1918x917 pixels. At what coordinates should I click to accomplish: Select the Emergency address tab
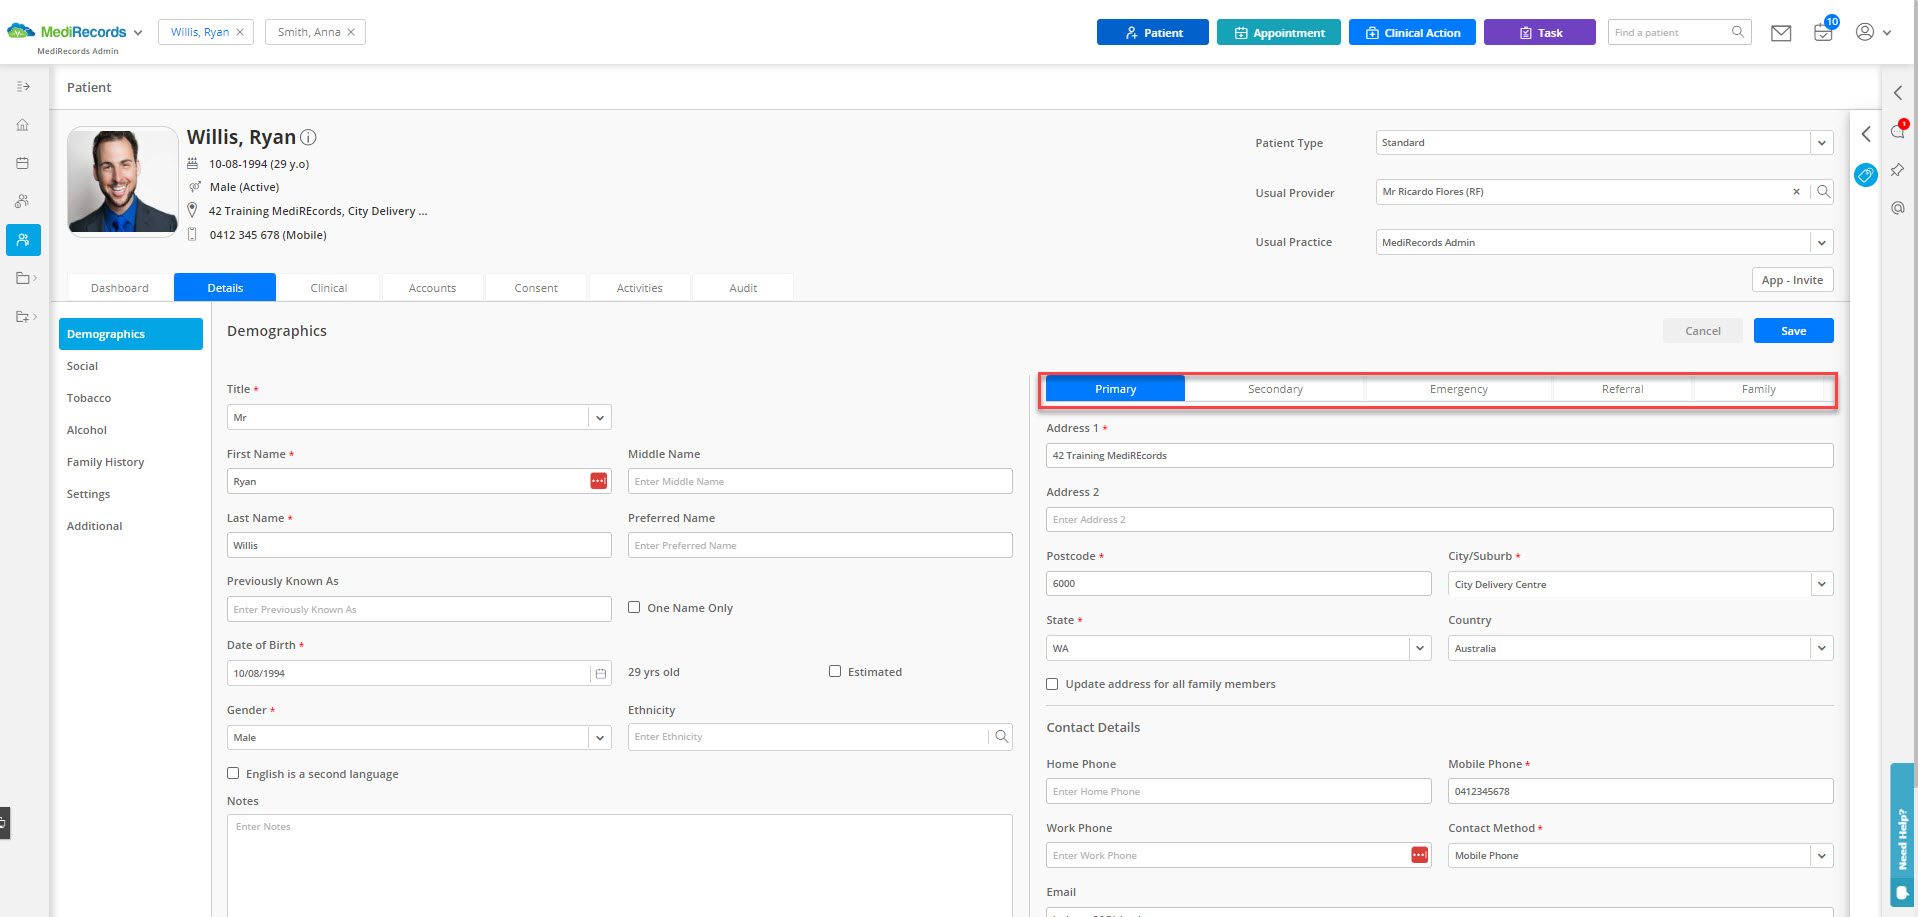(x=1458, y=389)
